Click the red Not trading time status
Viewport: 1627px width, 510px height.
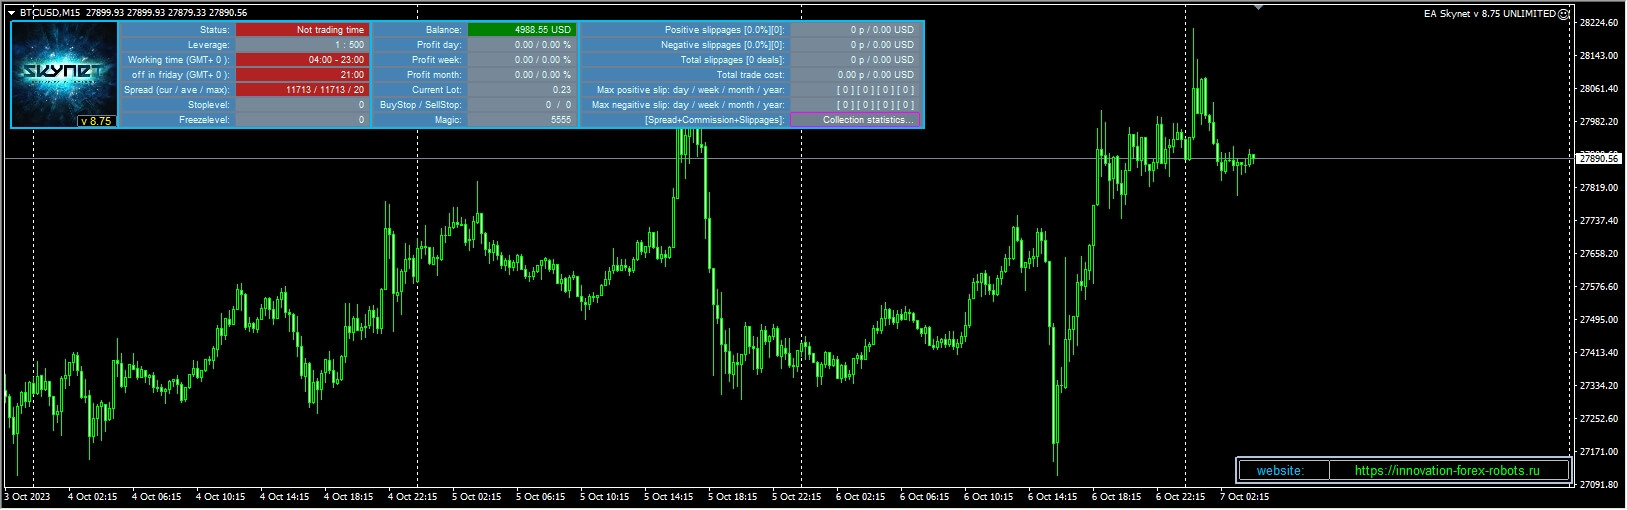click(x=302, y=30)
